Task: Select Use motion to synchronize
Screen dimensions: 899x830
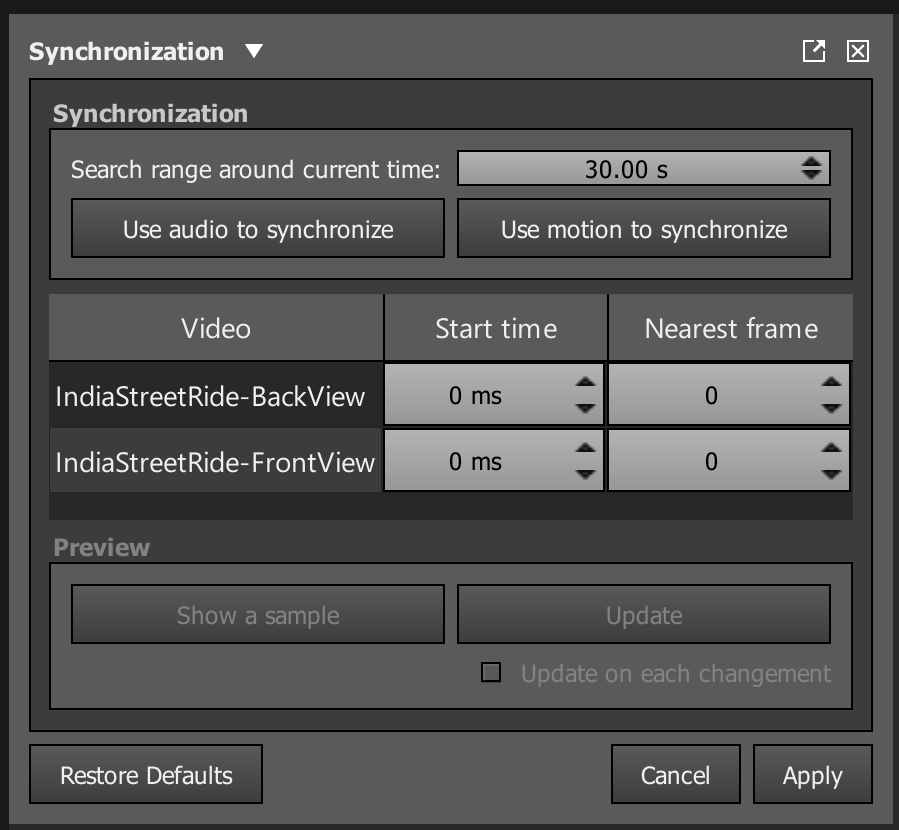Action: pyautogui.click(x=643, y=228)
